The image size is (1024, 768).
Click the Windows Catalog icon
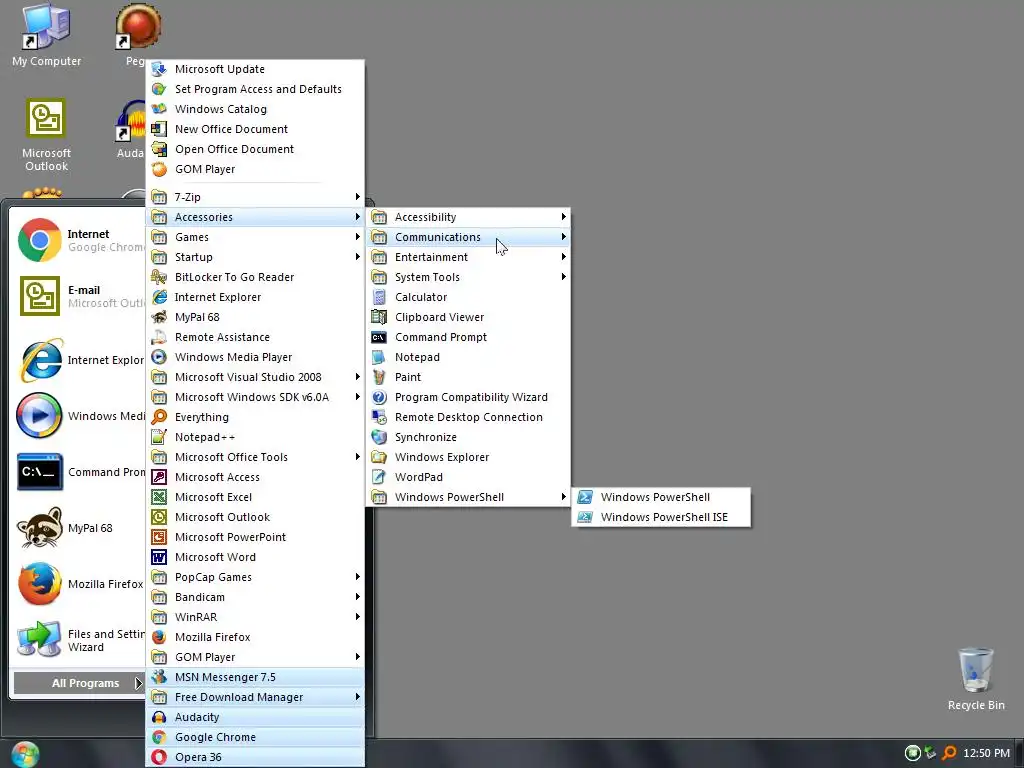tap(159, 109)
